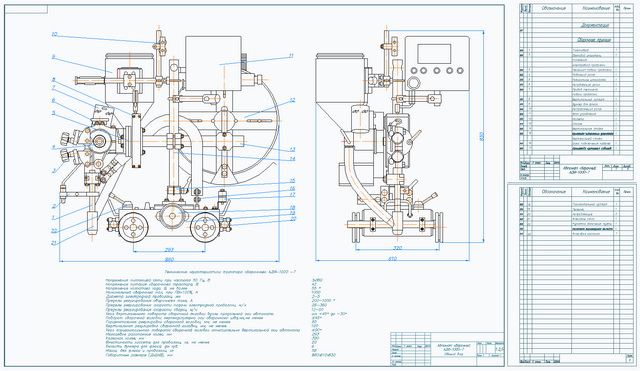Select the technical characteristics heading text
This screenshot has width=640, height=371.
pyautogui.click(x=230, y=271)
